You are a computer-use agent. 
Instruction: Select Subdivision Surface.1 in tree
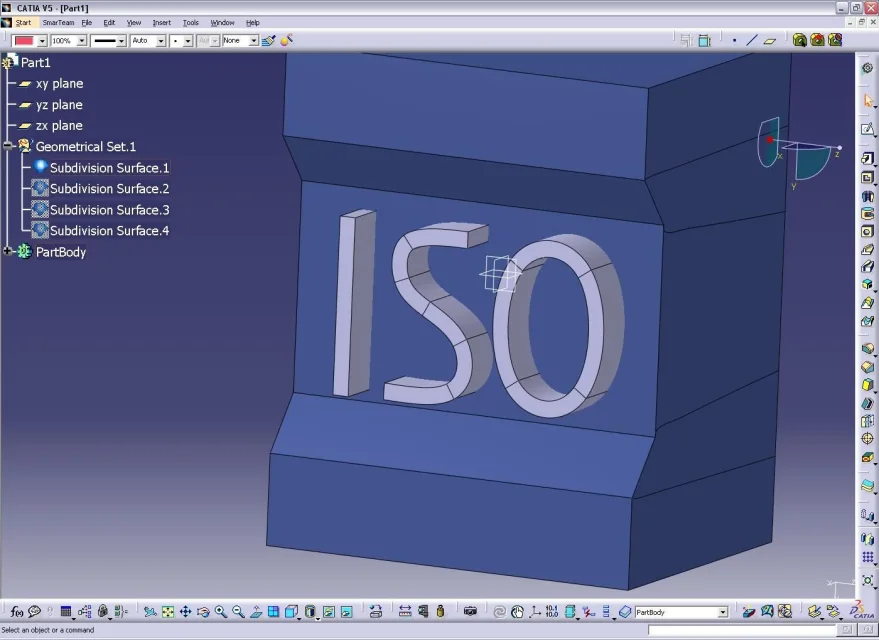coord(109,168)
